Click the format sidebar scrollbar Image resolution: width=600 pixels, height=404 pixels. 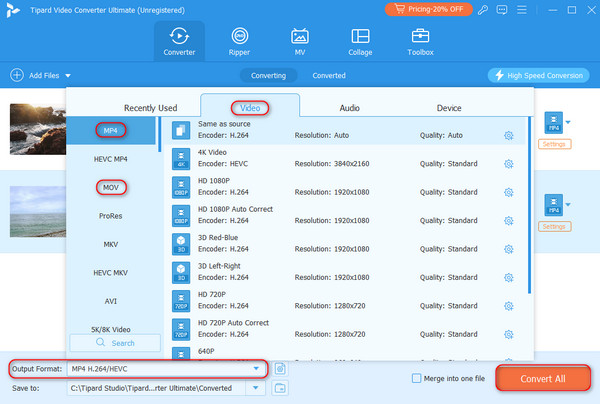coord(160,134)
